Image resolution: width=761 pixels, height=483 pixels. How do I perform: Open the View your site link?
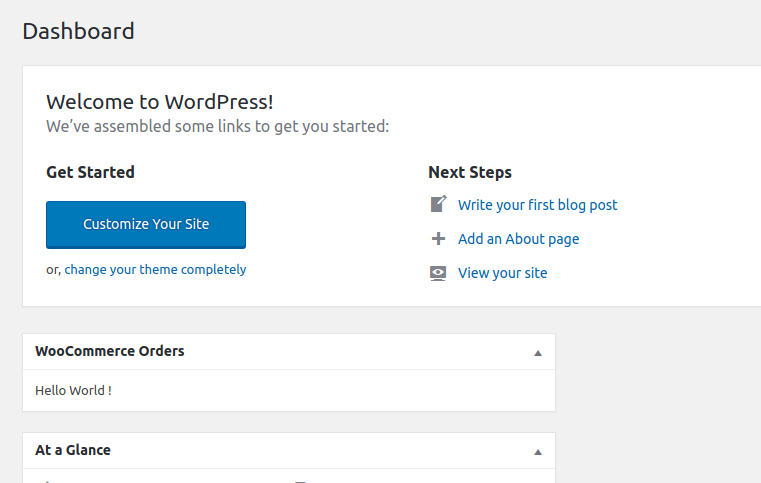(502, 273)
